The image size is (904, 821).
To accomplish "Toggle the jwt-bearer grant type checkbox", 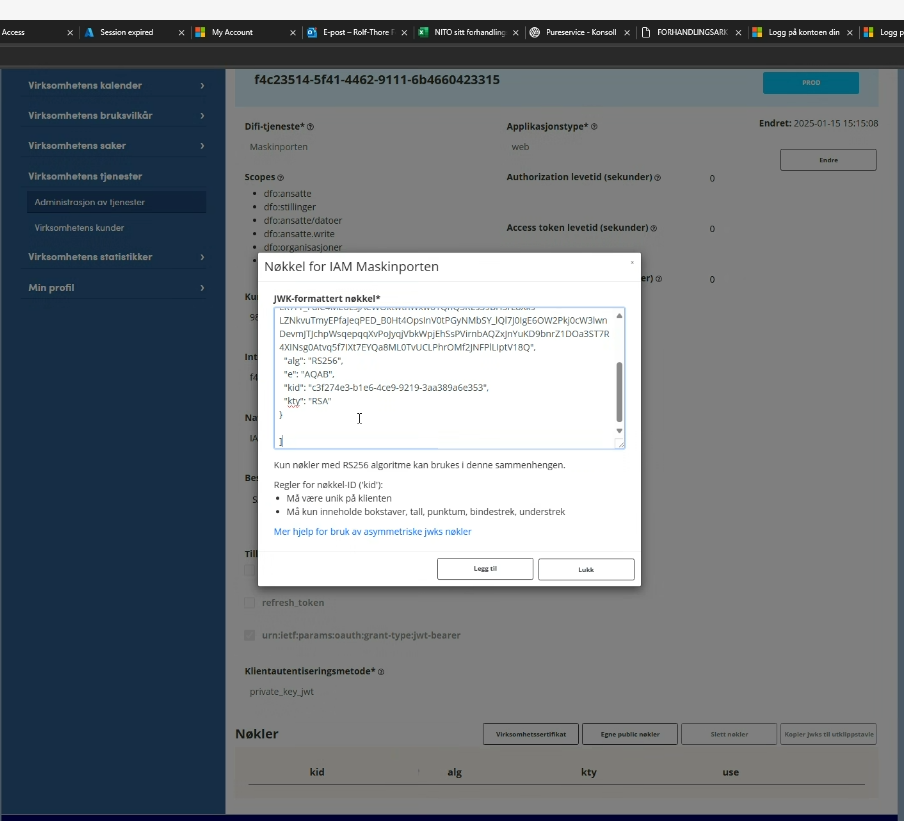I will (x=250, y=635).
